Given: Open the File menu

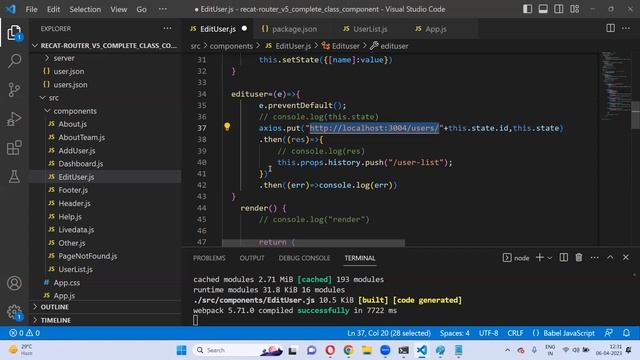Looking at the screenshot, I should 31,9.
